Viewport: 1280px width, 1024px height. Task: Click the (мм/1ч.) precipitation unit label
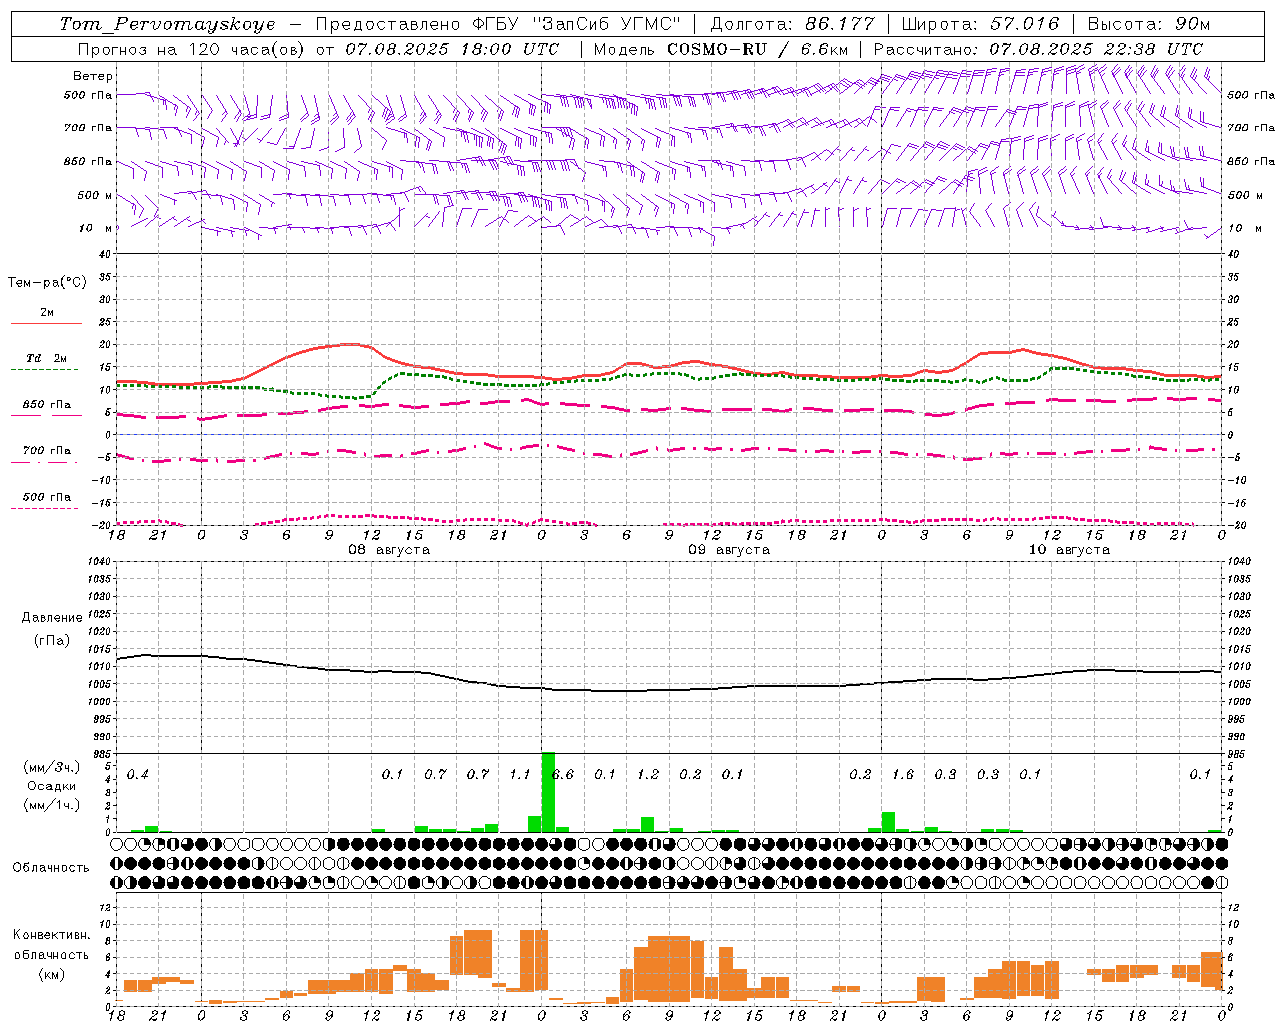point(51,805)
